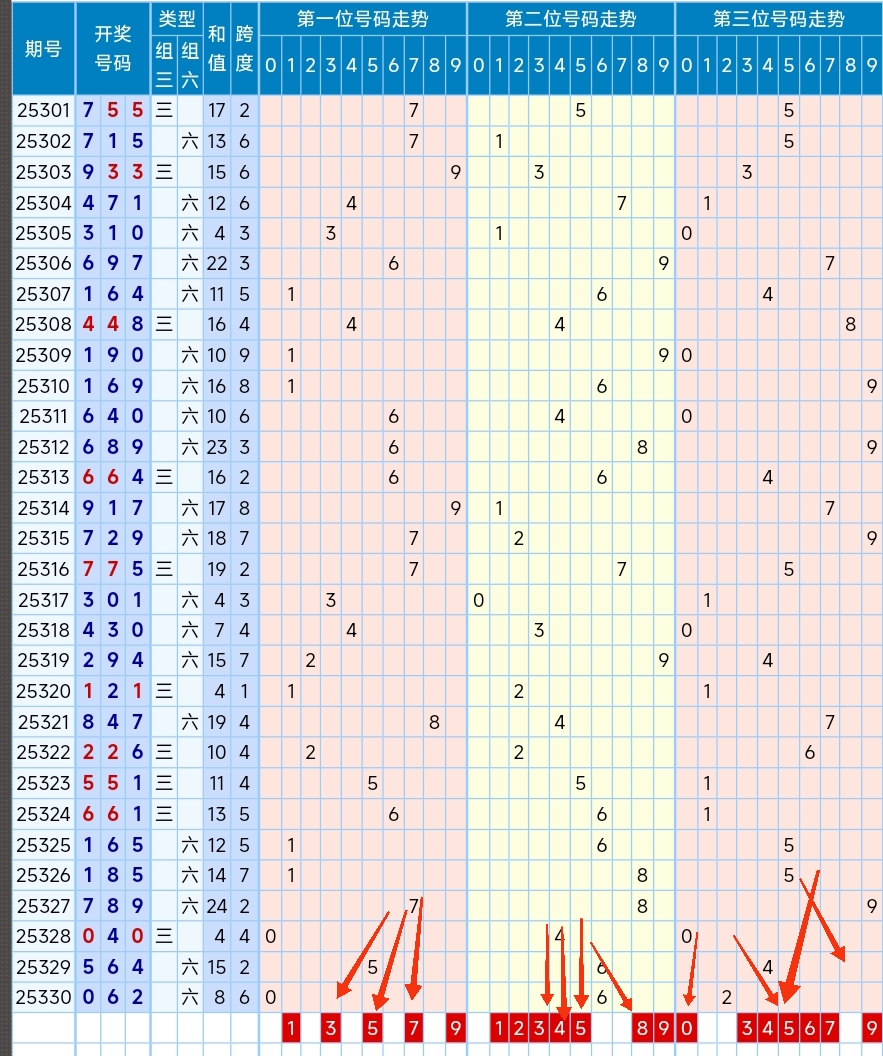Image resolution: width=883 pixels, height=1056 pixels.
Task: Open the 第一位号码走势 section header
Action: click(363, 18)
